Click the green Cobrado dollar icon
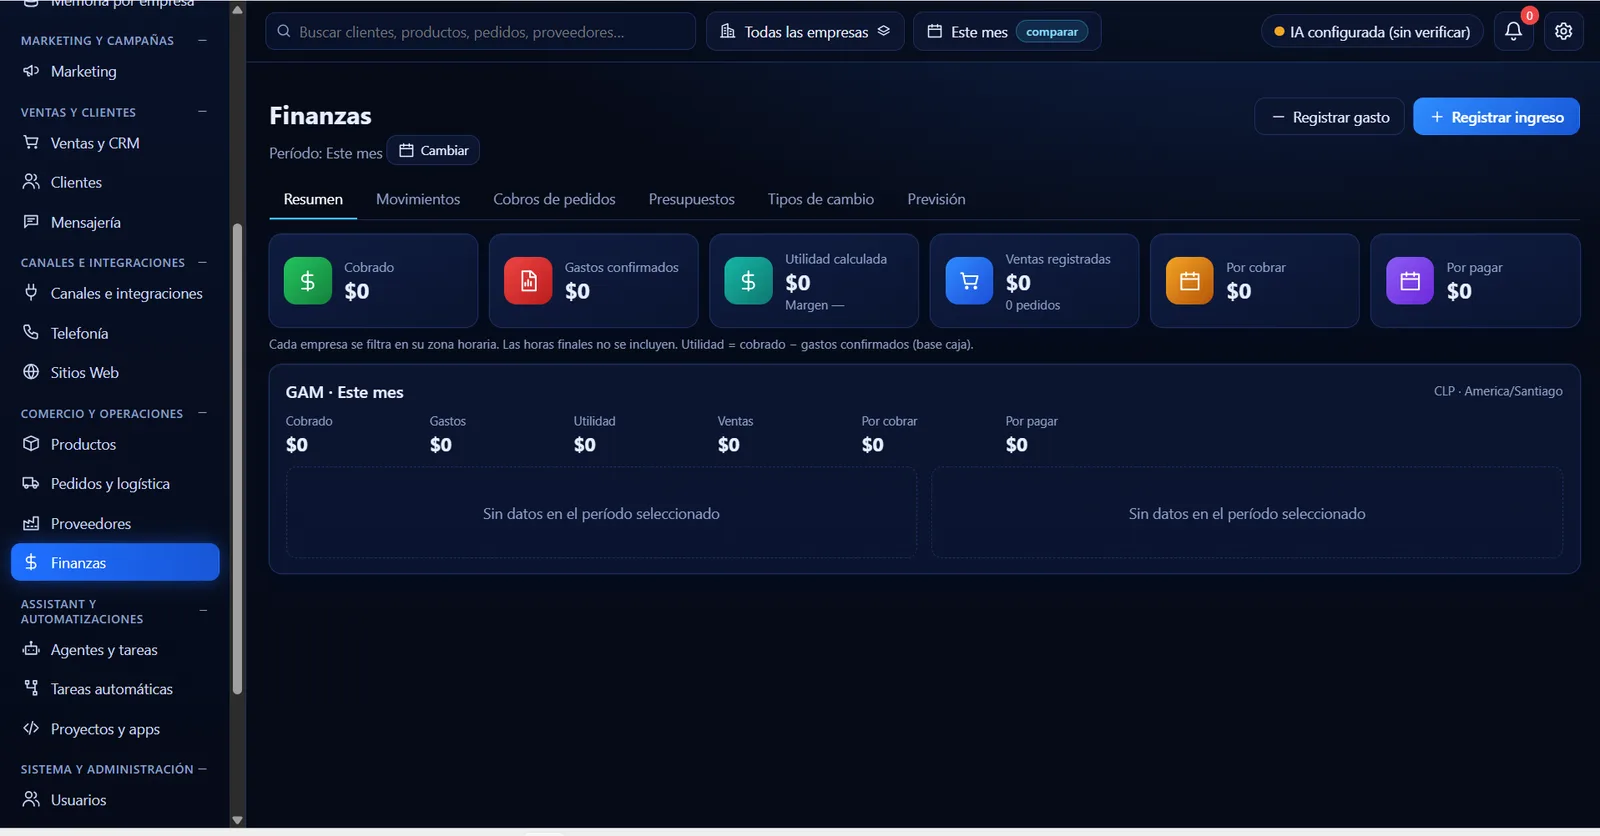 point(308,281)
